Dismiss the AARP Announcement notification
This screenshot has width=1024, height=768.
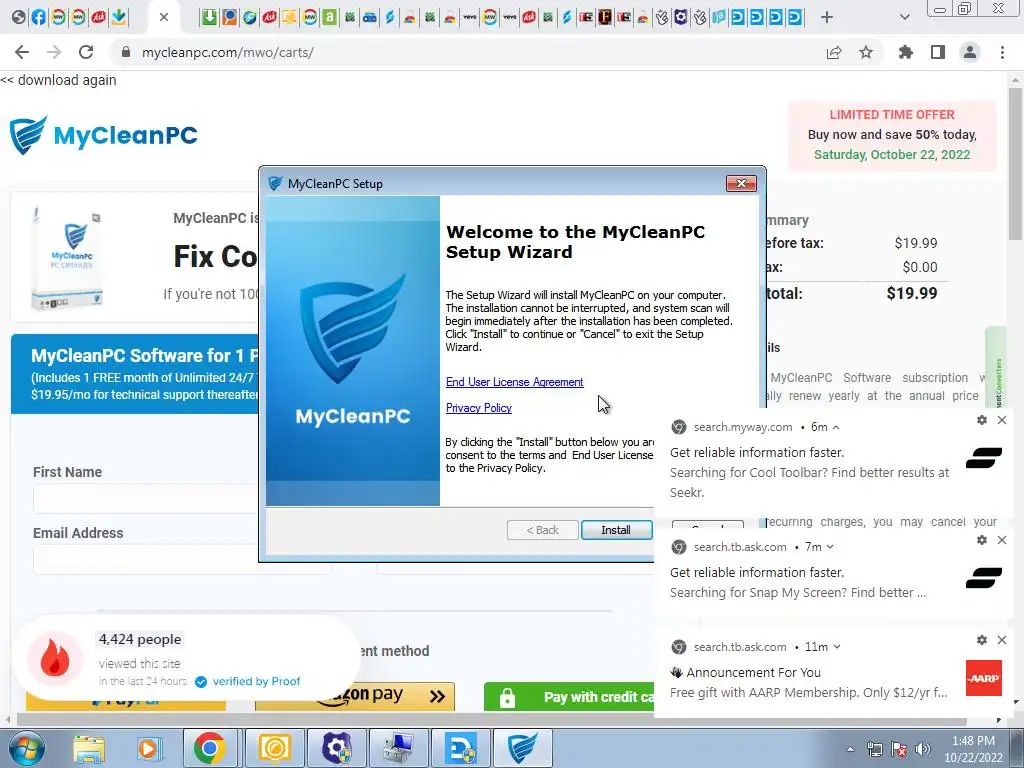pos(1002,640)
